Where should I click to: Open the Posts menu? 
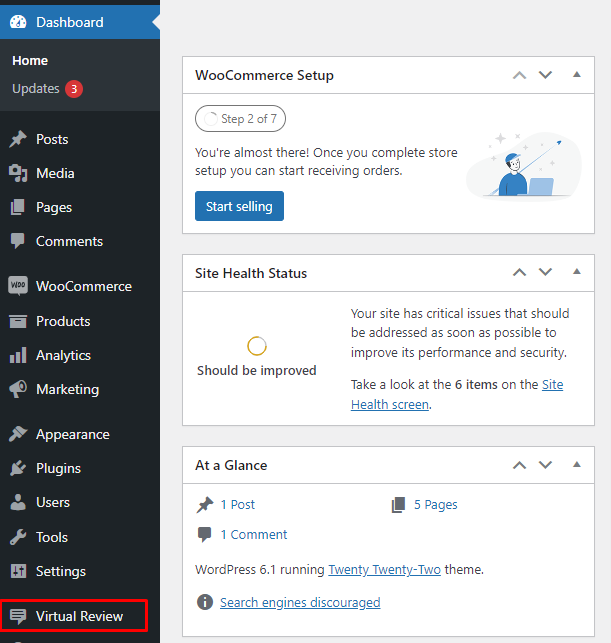pos(52,139)
